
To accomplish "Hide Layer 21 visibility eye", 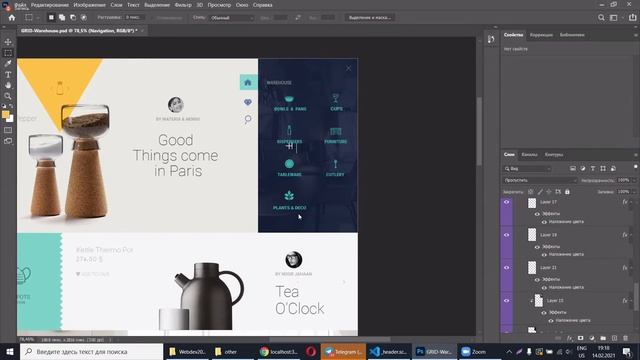I will [507, 268].
